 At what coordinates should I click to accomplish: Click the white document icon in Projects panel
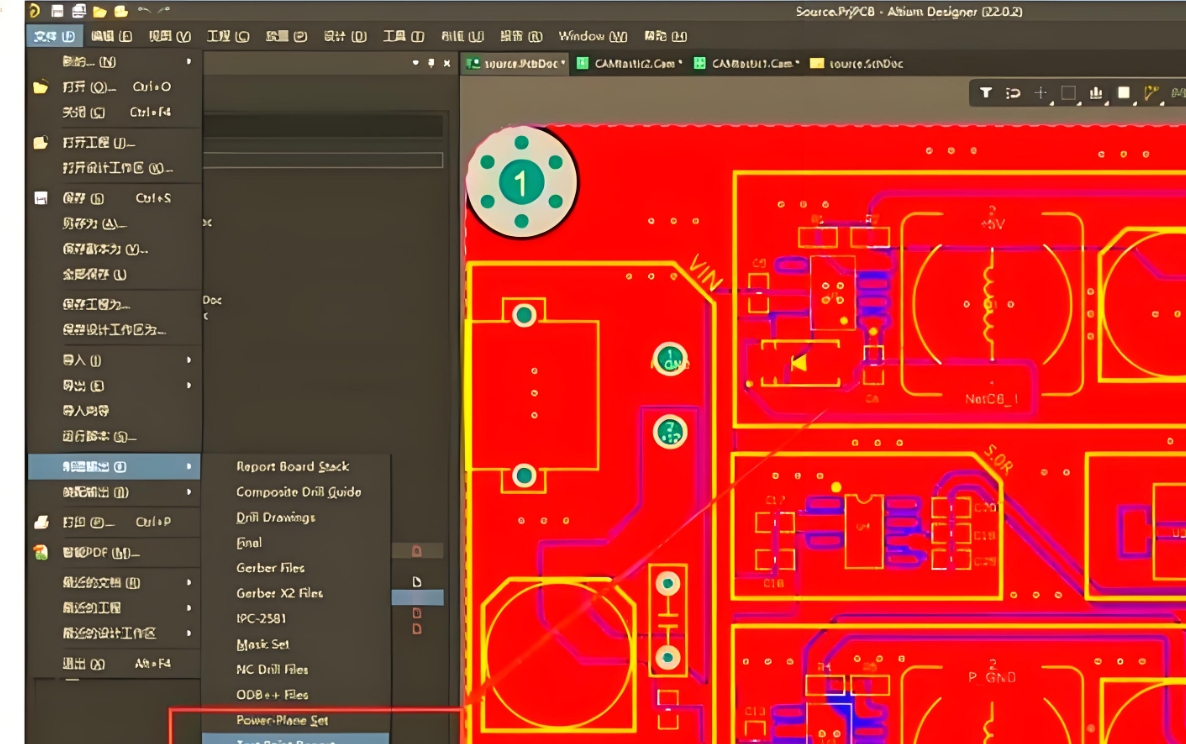point(417,581)
